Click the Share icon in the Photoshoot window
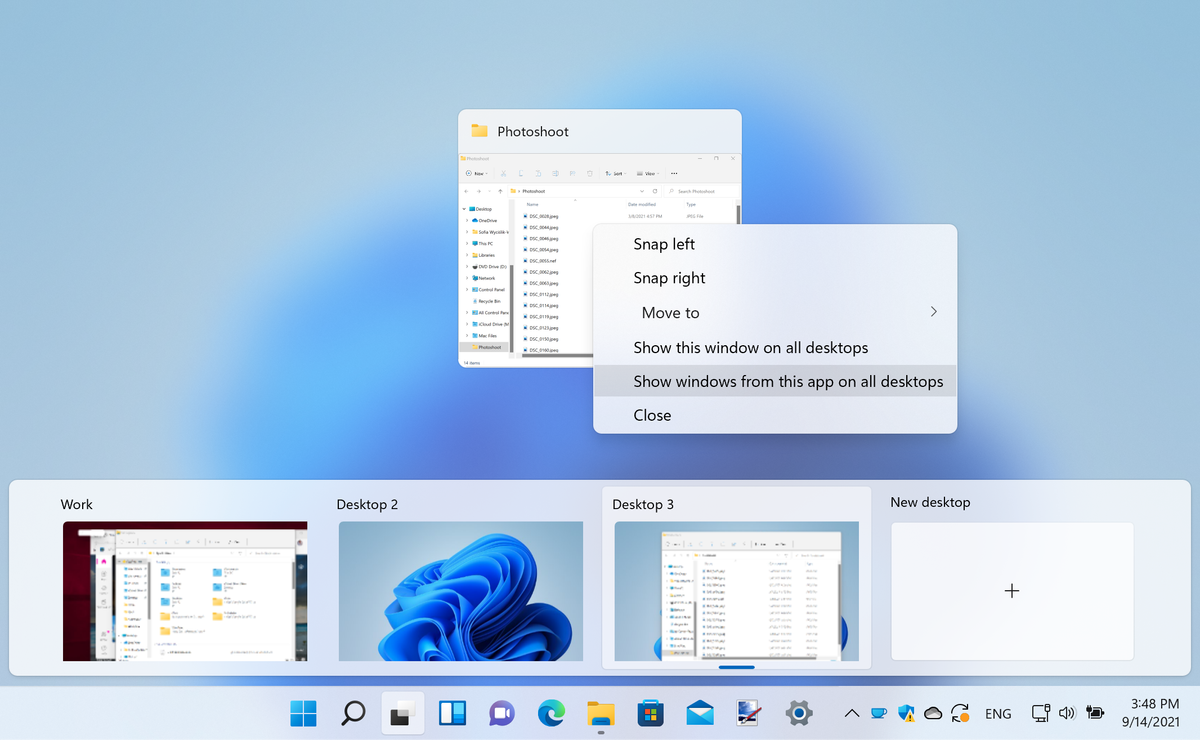 tap(573, 173)
